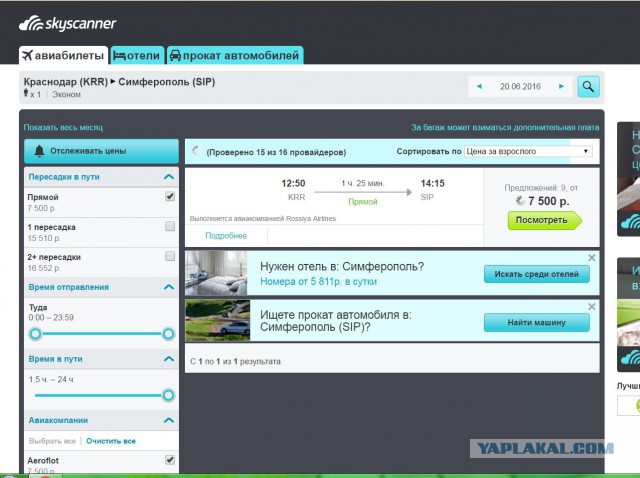Collapse Время в пути section
The width and height of the screenshot is (640, 478).
point(169,359)
